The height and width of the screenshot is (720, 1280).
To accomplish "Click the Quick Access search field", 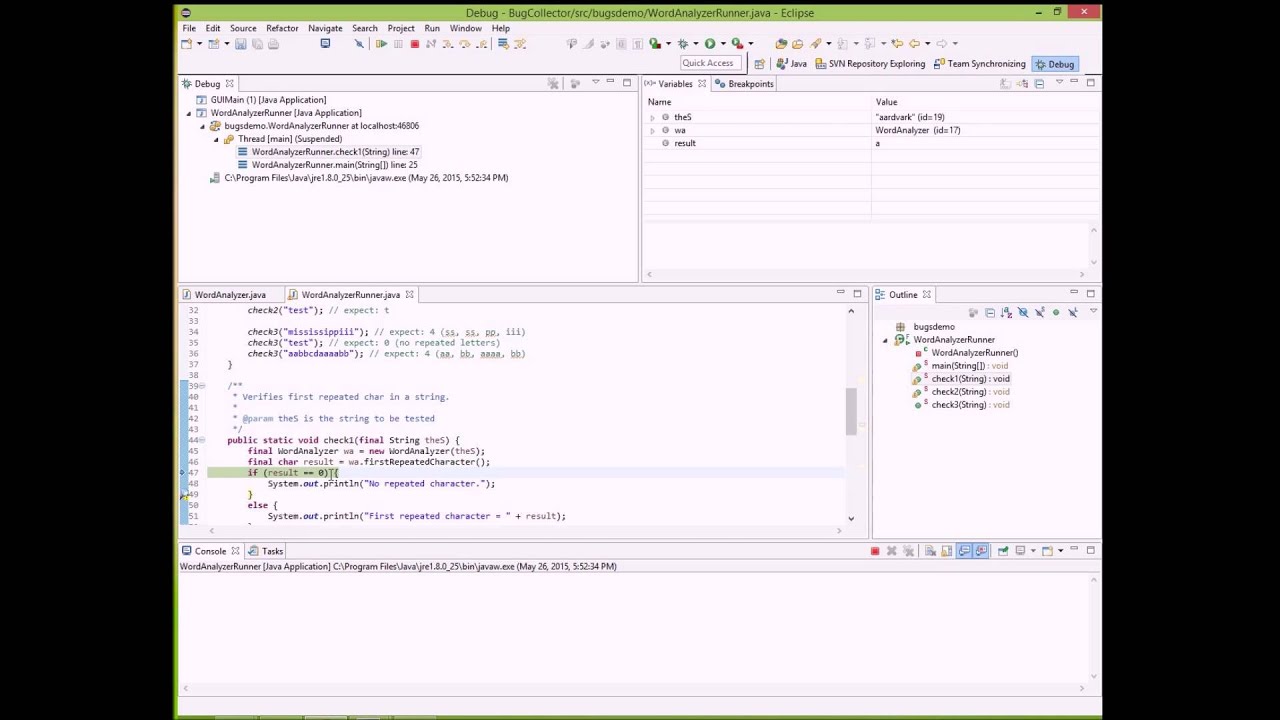I will click(x=711, y=63).
